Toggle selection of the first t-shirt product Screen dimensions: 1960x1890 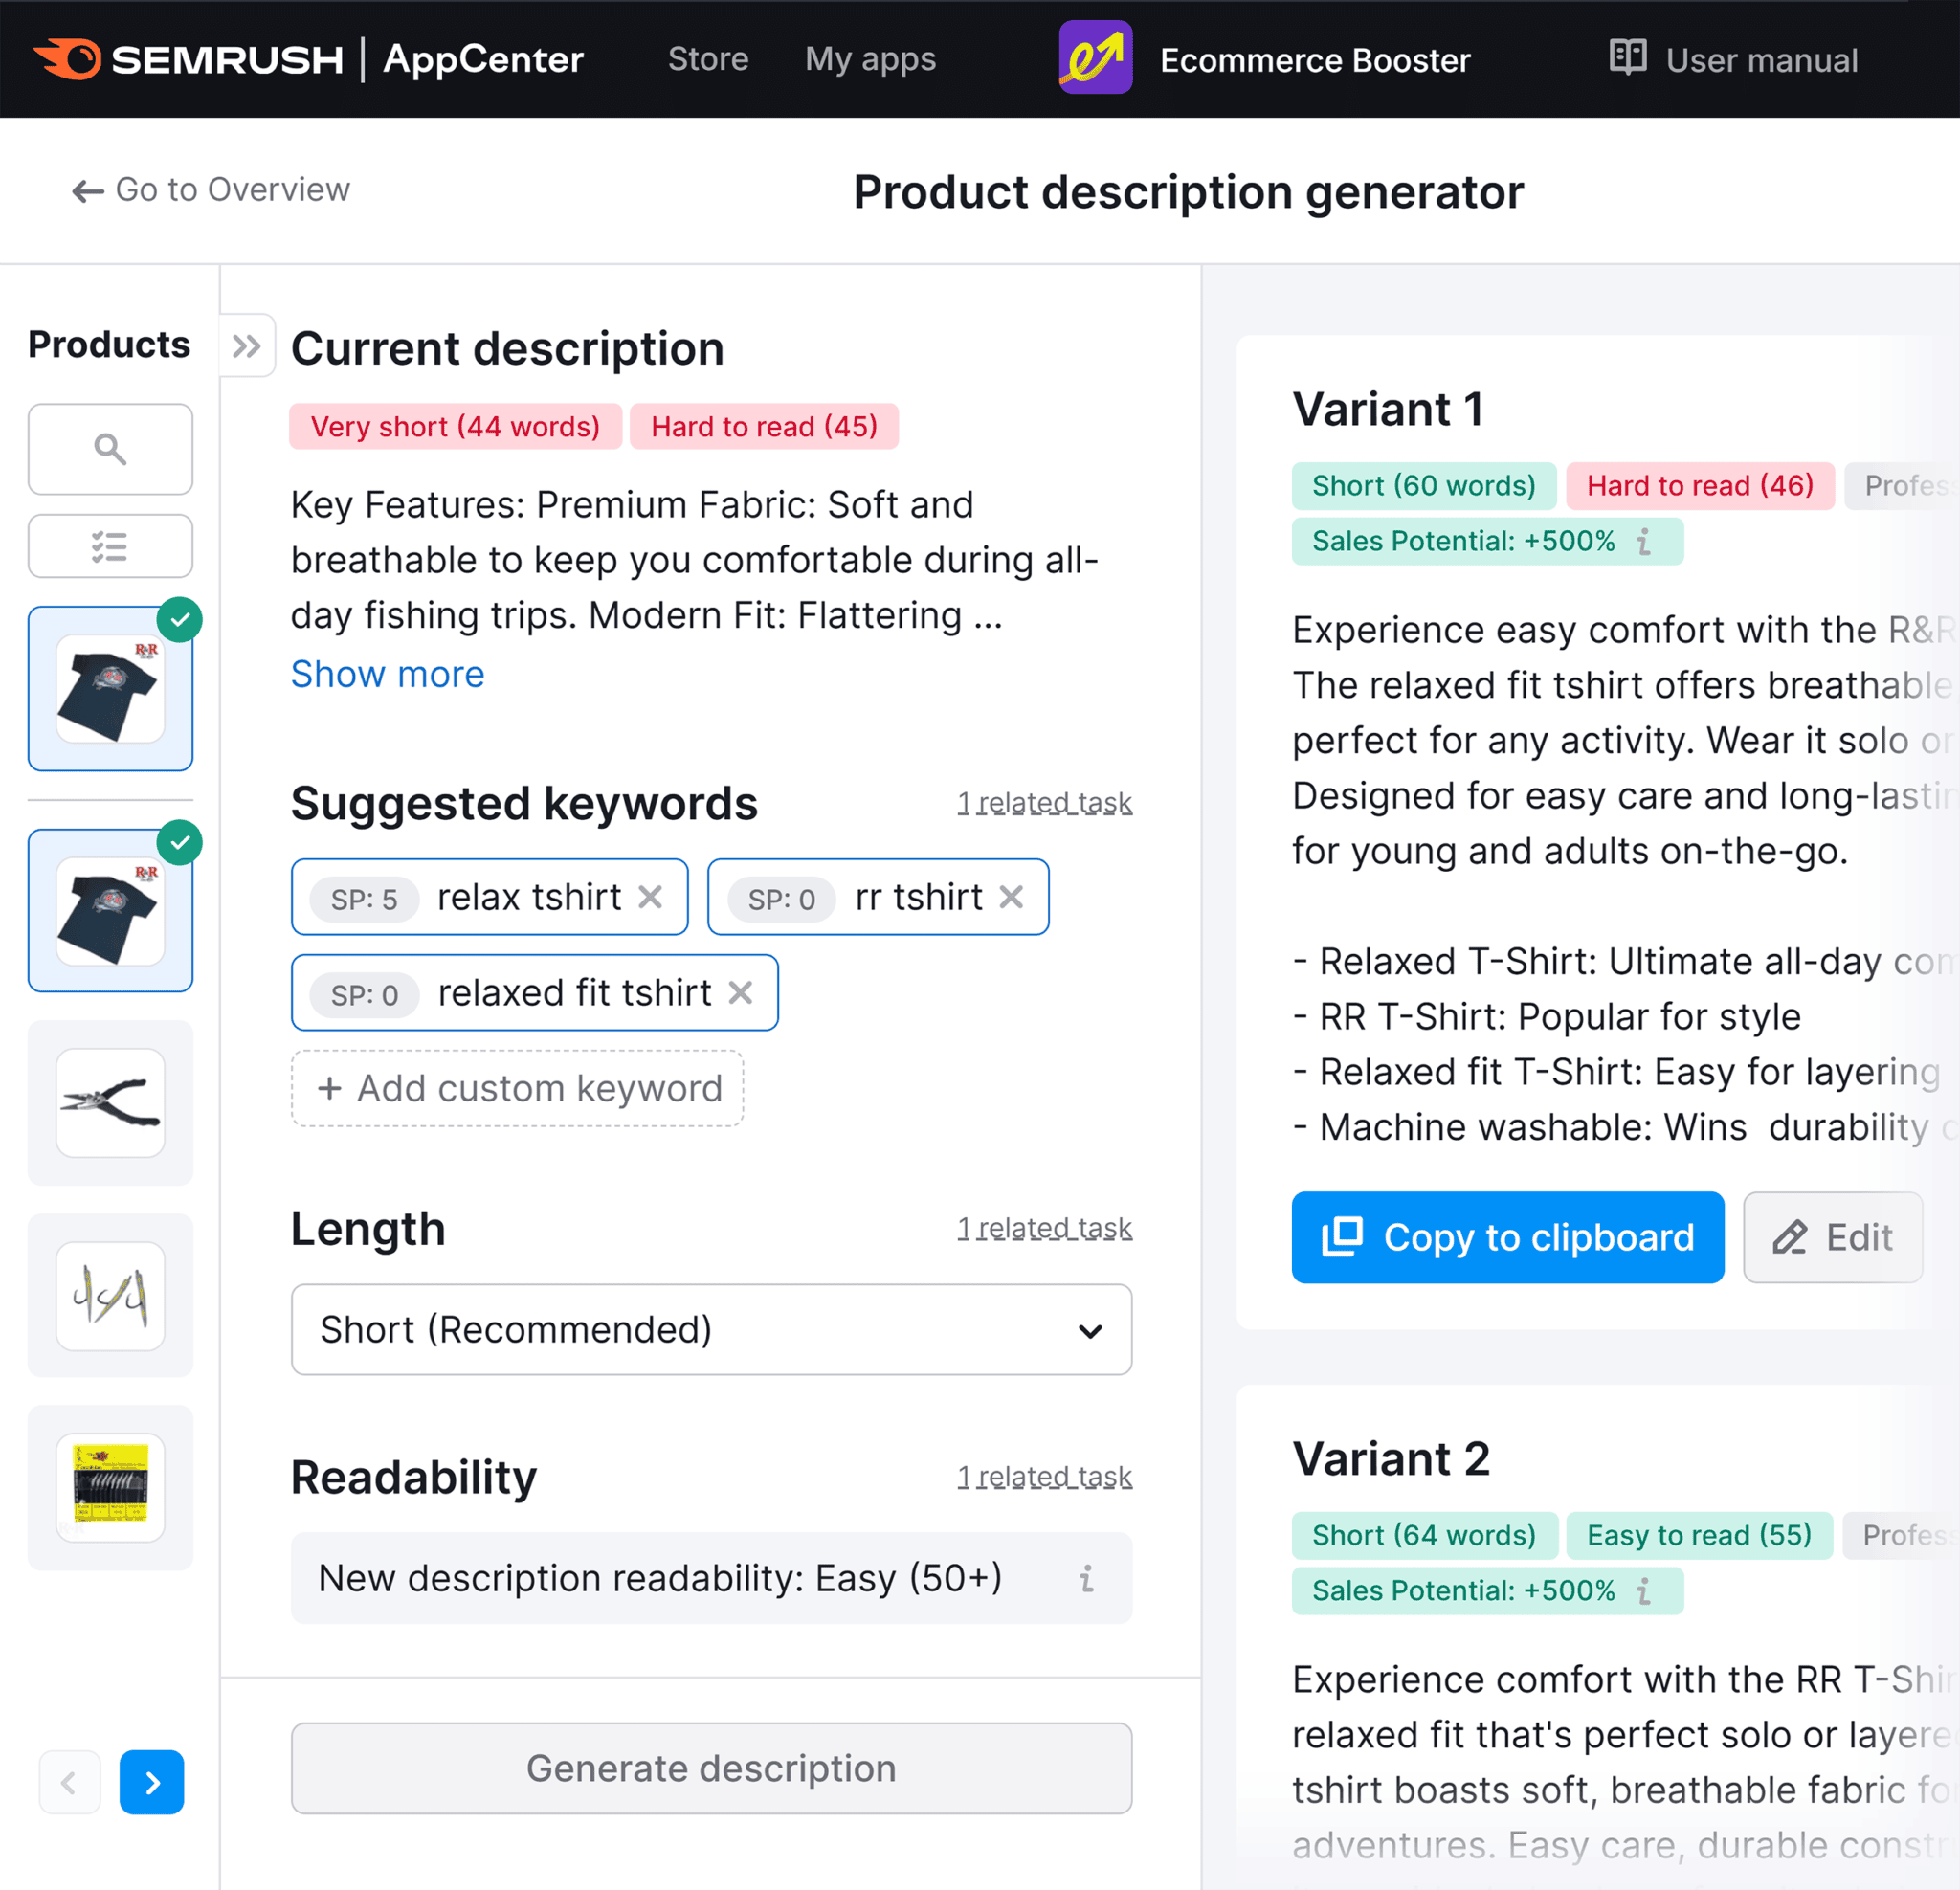click(110, 689)
